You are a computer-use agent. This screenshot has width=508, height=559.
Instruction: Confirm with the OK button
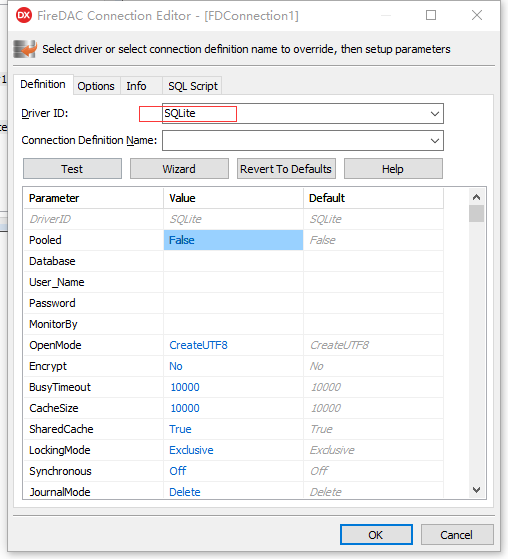(x=376, y=534)
